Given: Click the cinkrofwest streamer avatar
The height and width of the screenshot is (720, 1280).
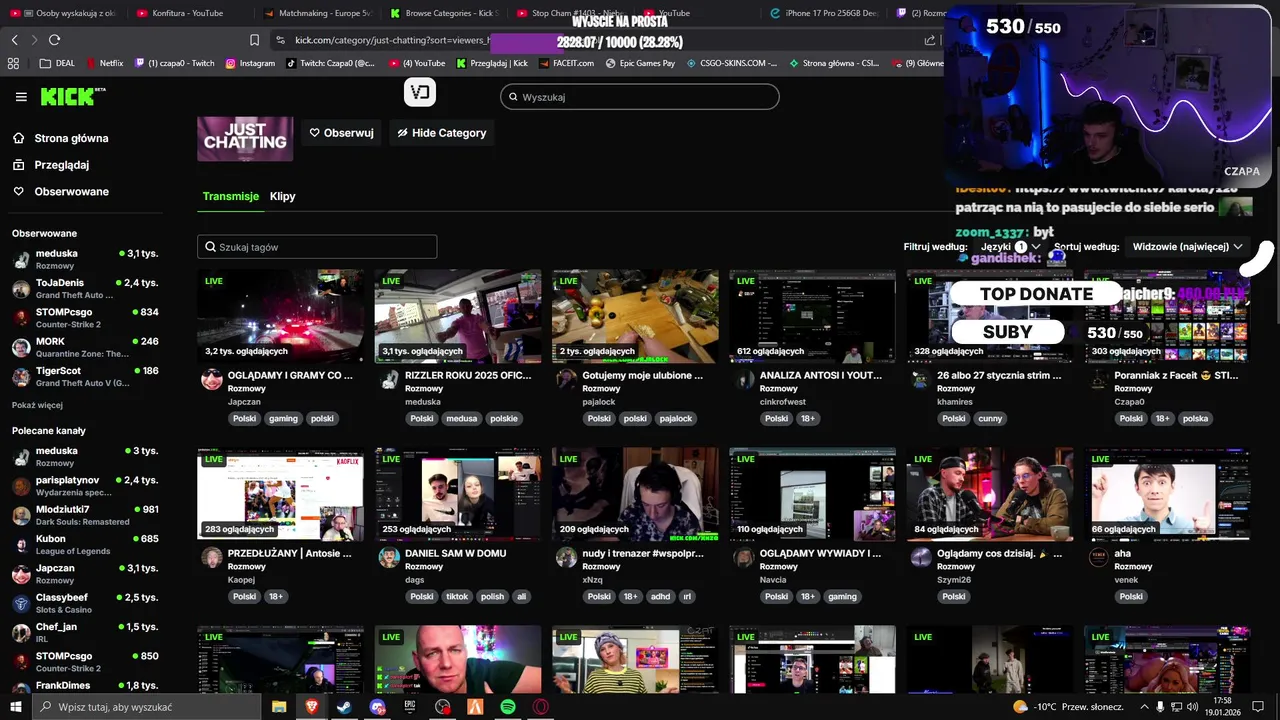Looking at the screenshot, I should [x=744, y=379].
